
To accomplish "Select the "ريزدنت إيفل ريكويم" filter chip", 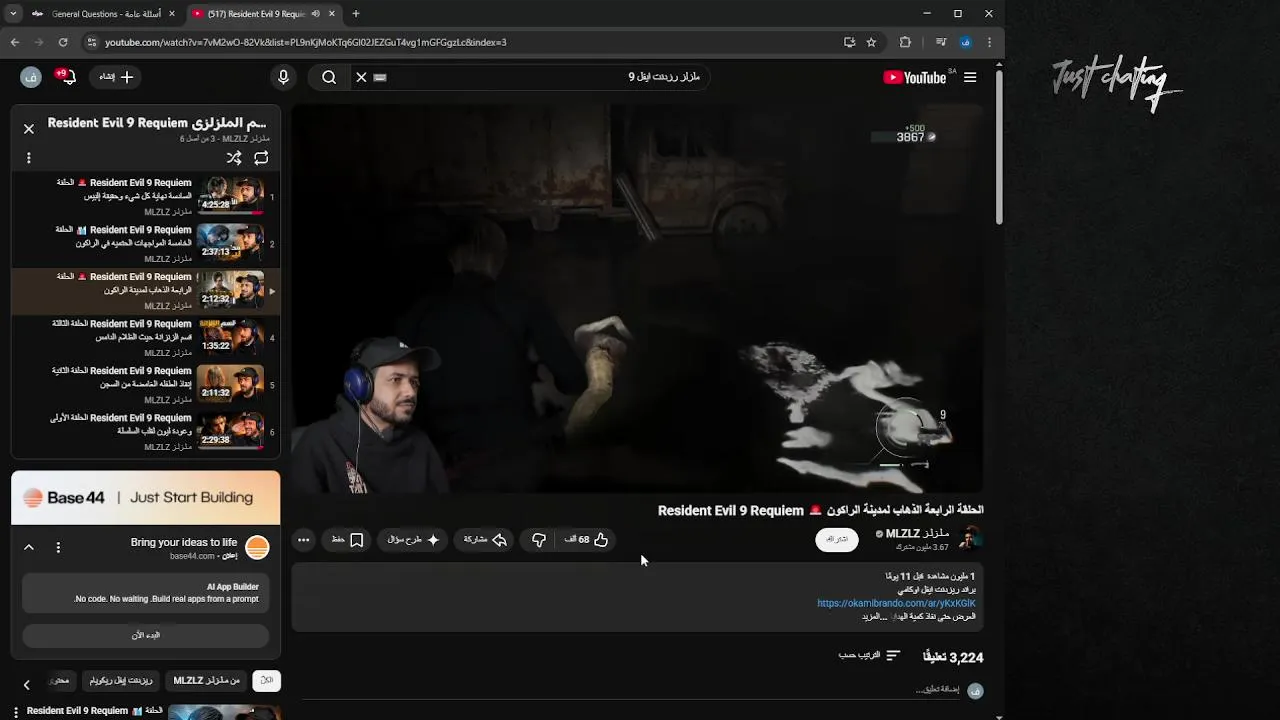I will pyautogui.click(x=121, y=680).
